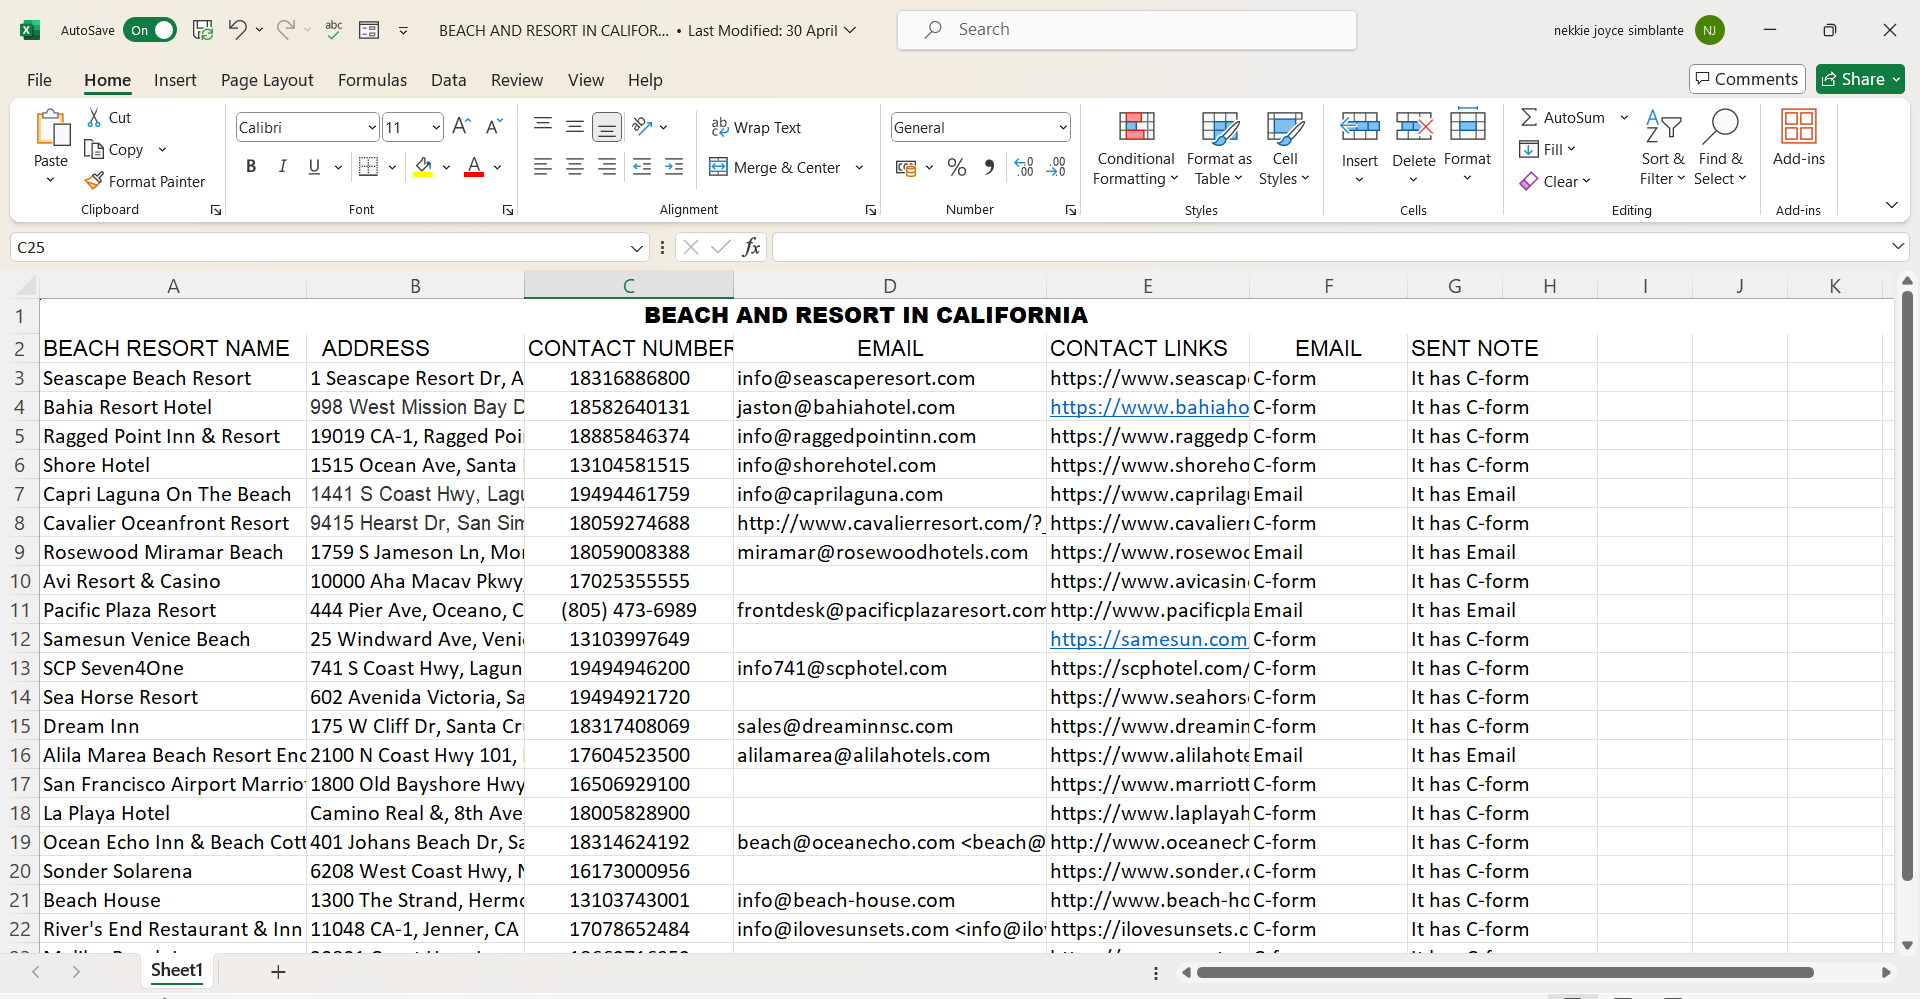Viewport: 1920px width, 999px height.
Task: Click the Conditional Formatting icon
Action: click(x=1135, y=127)
